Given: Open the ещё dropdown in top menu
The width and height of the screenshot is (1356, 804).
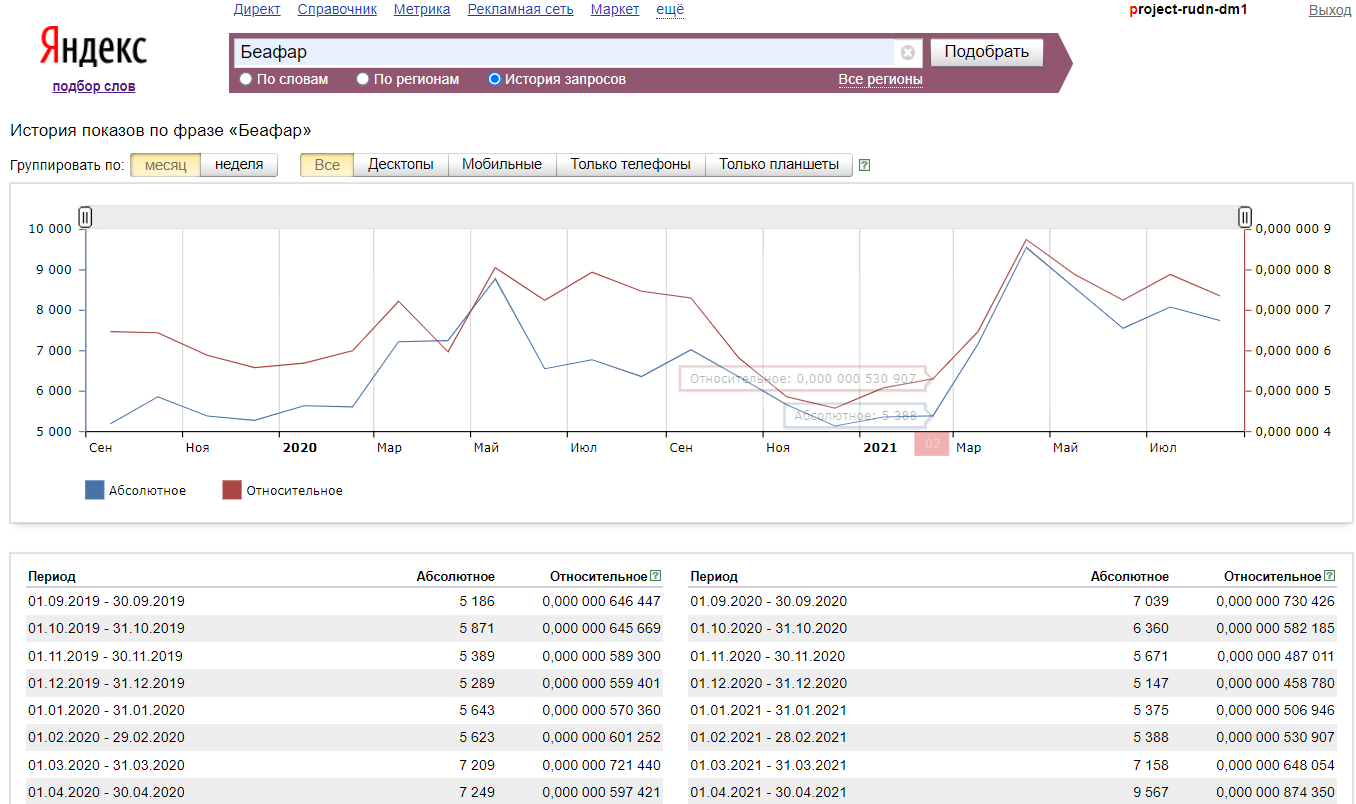Looking at the screenshot, I should (x=670, y=10).
